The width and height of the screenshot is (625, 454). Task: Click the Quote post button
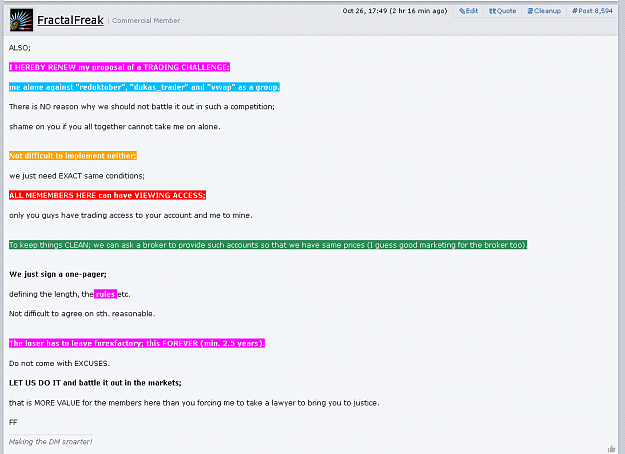pyautogui.click(x=503, y=11)
